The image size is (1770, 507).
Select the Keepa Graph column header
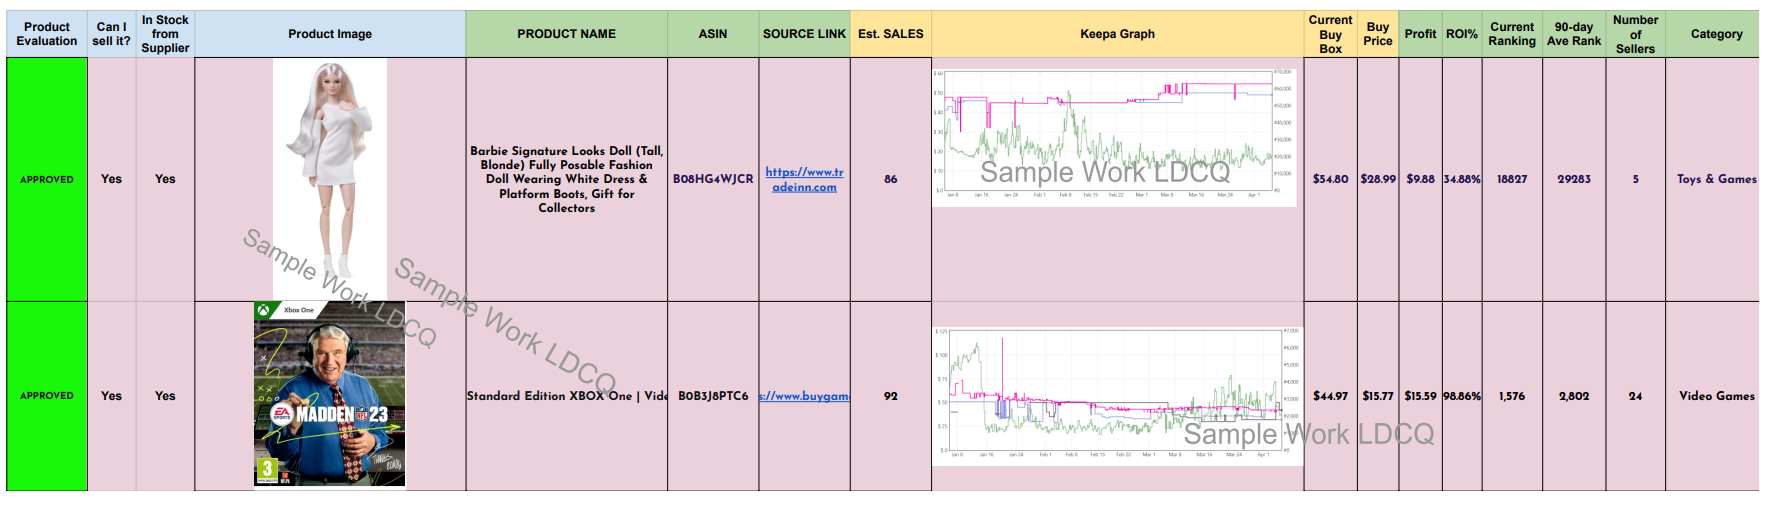(1118, 34)
